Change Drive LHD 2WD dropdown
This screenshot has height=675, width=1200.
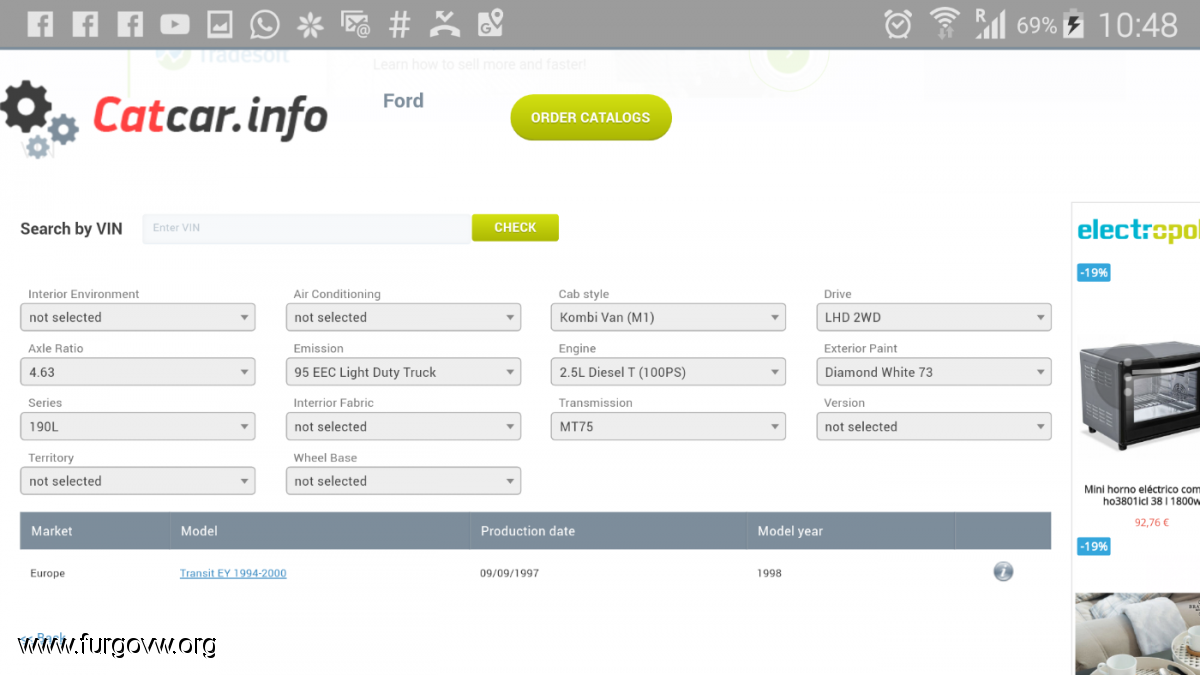[x=934, y=317]
